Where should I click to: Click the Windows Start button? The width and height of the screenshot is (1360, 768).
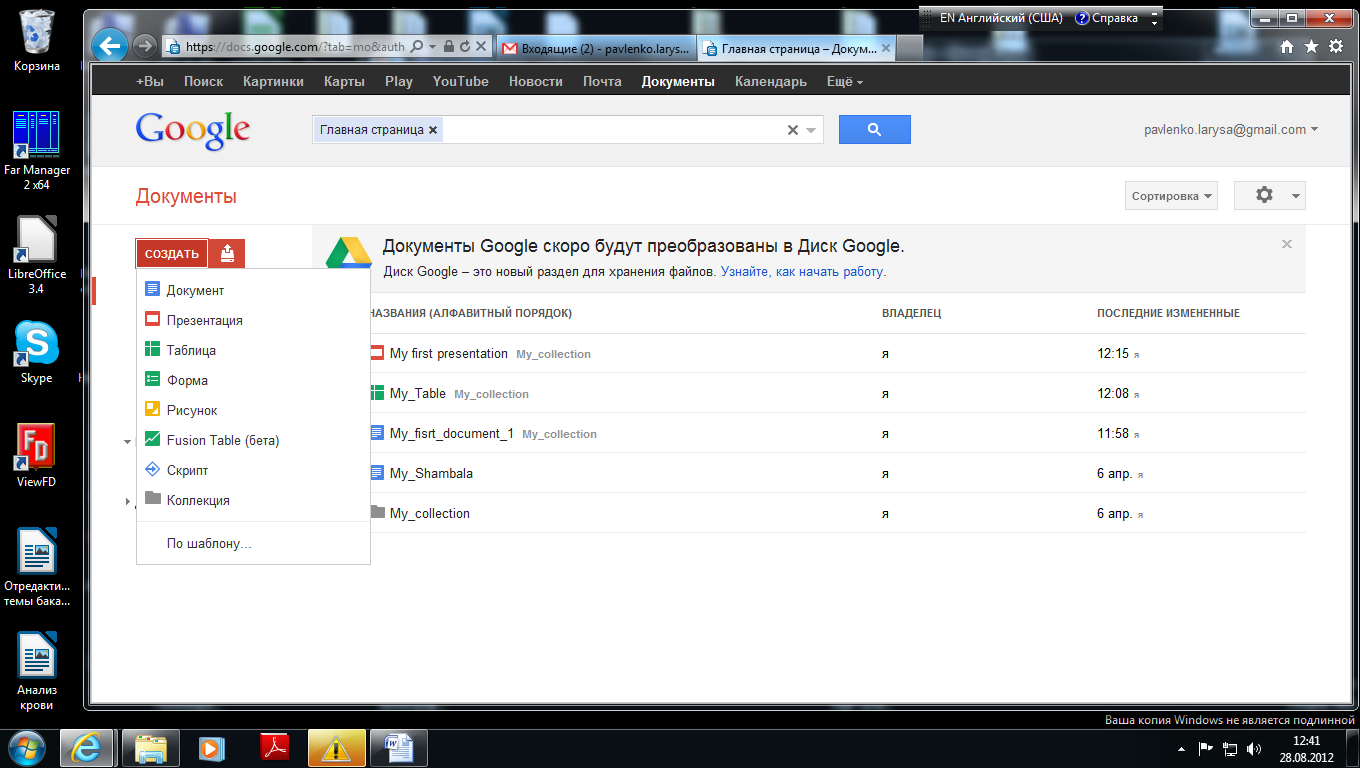[26, 746]
